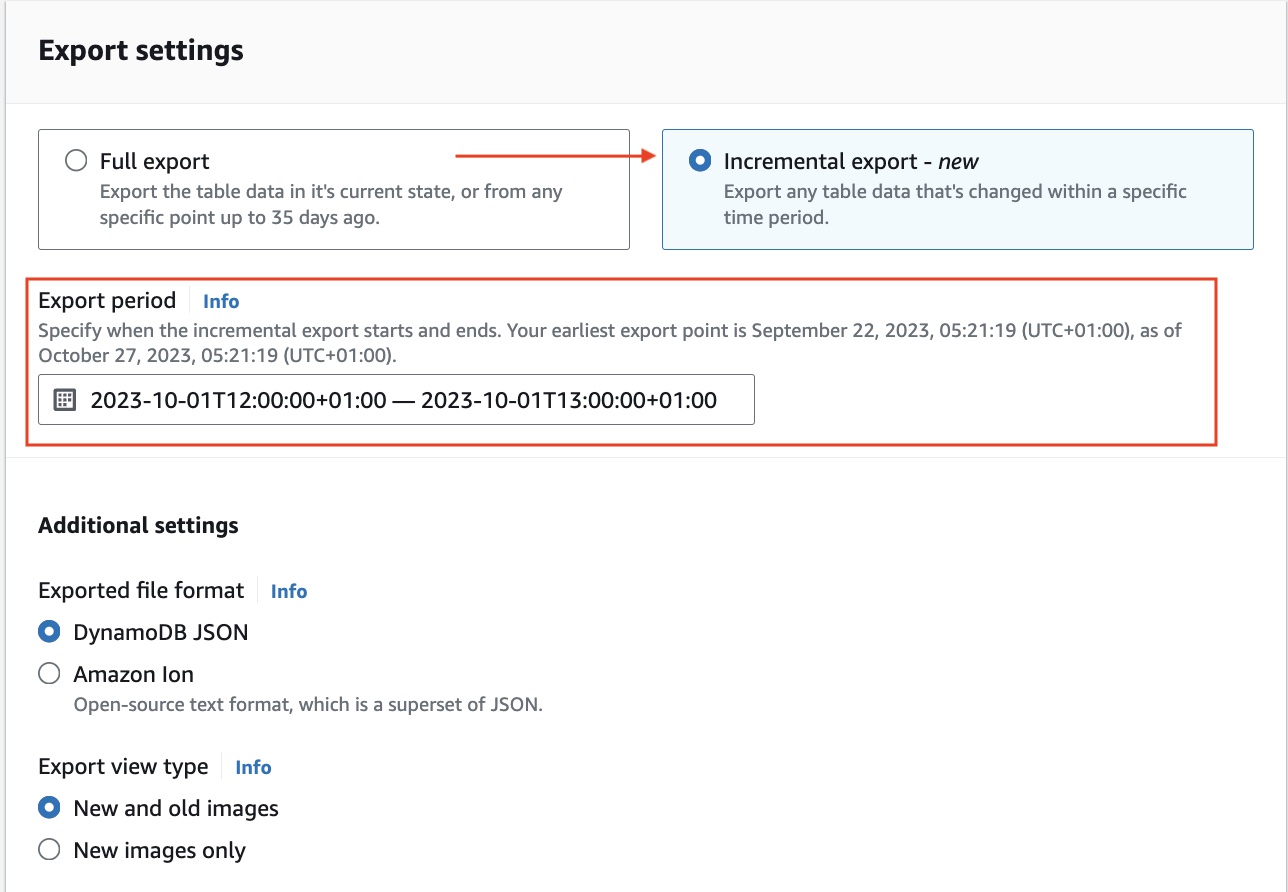Open the calendar date picker icon
The image size is (1288, 892).
tap(62, 399)
